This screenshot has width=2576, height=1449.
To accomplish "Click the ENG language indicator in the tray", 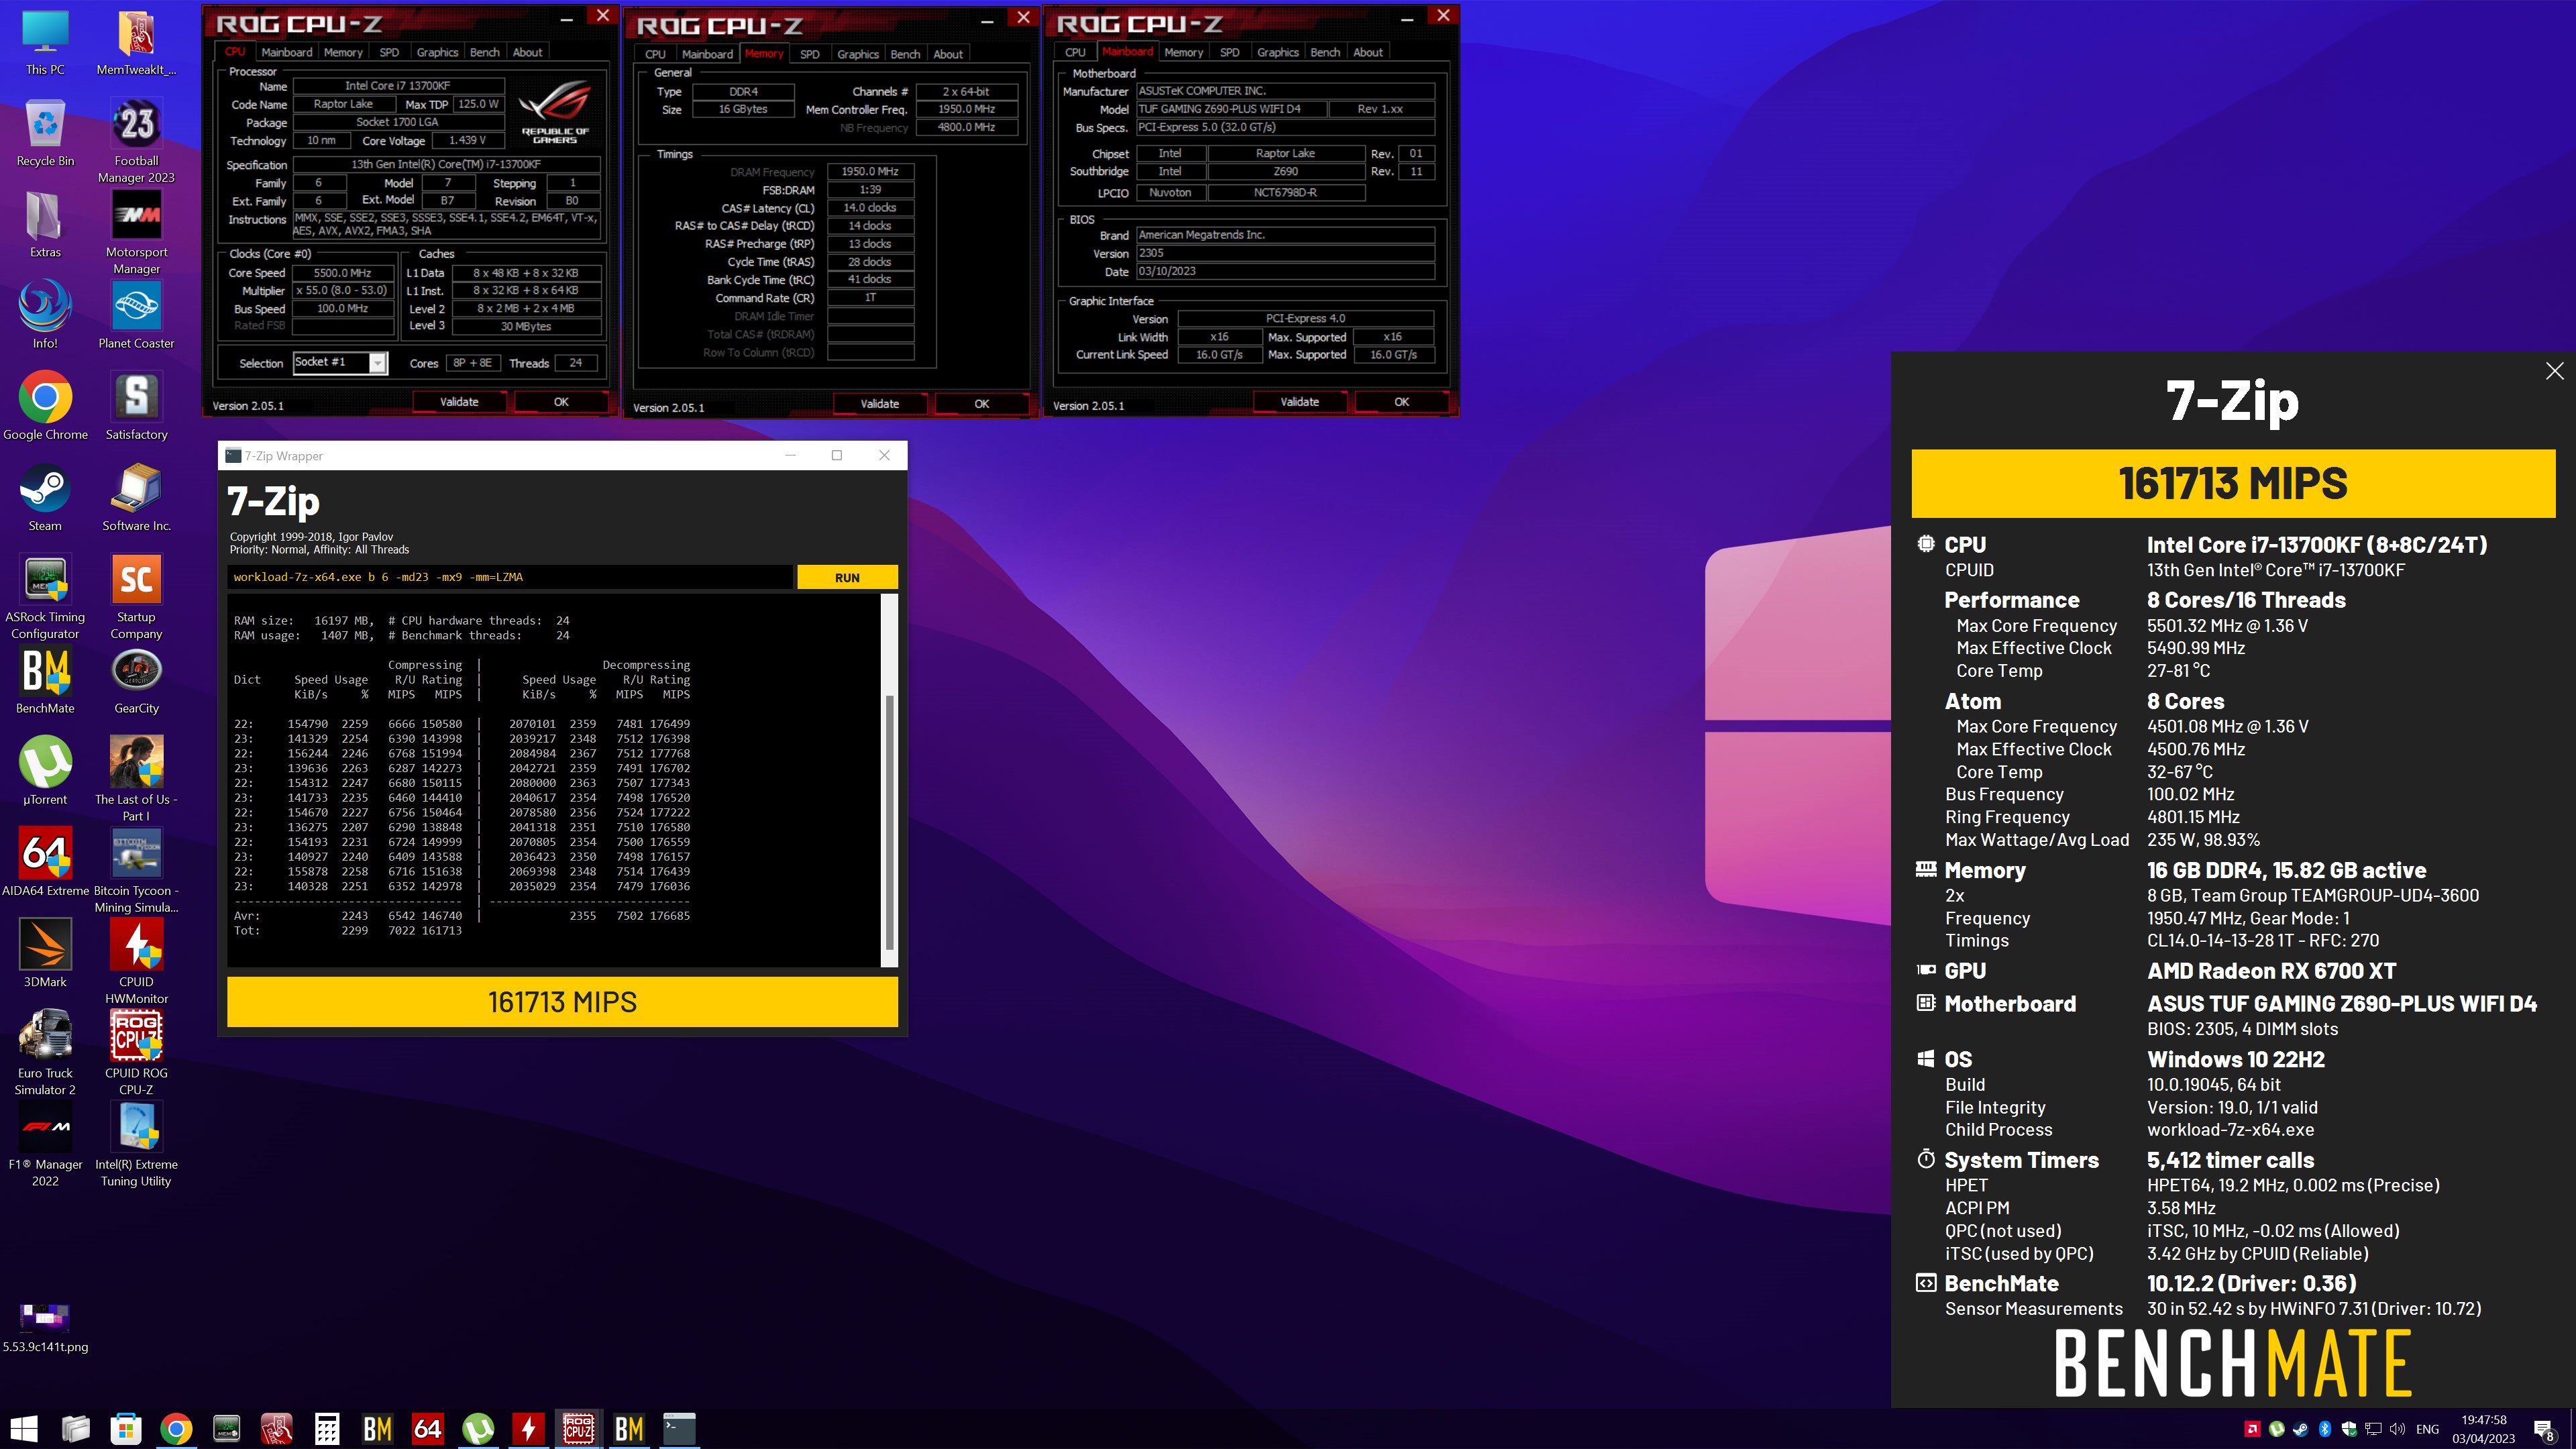I will (x=2427, y=1429).
